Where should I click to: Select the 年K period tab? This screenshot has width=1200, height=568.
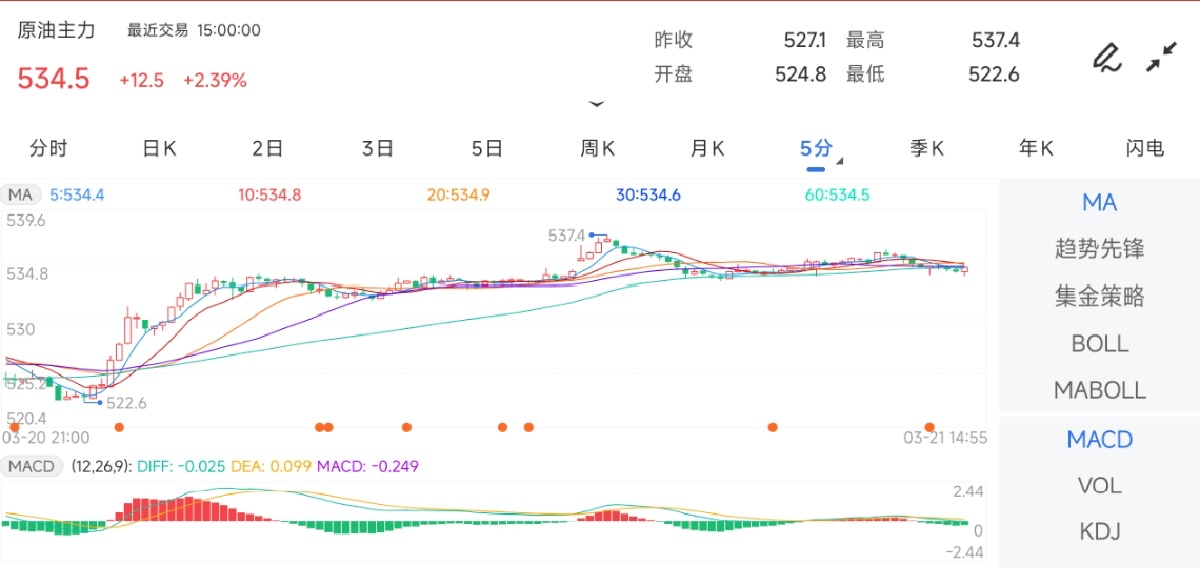coord(1036,149)
